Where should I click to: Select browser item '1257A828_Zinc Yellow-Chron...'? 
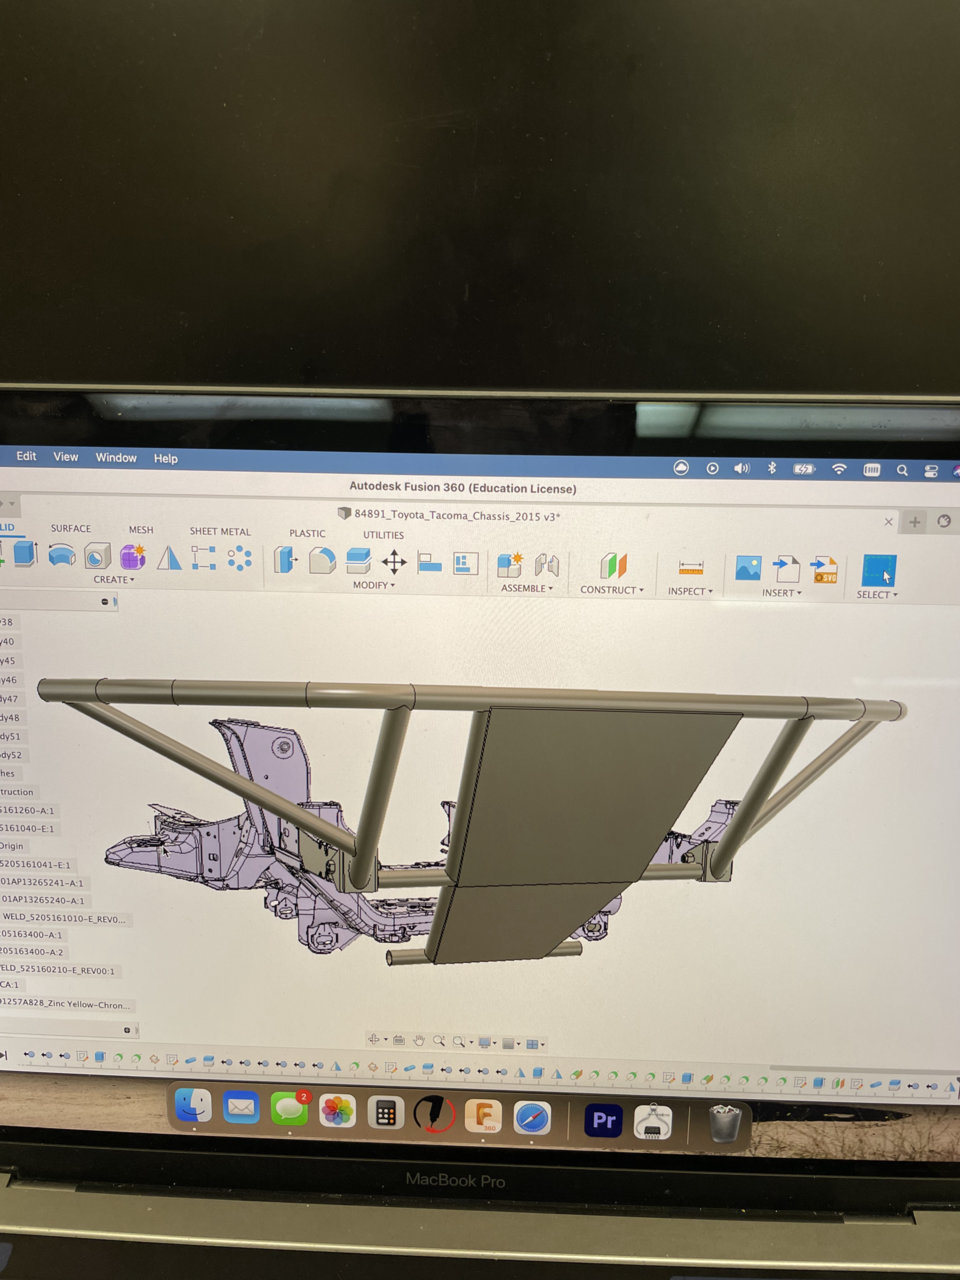[x=65, y=1004]
